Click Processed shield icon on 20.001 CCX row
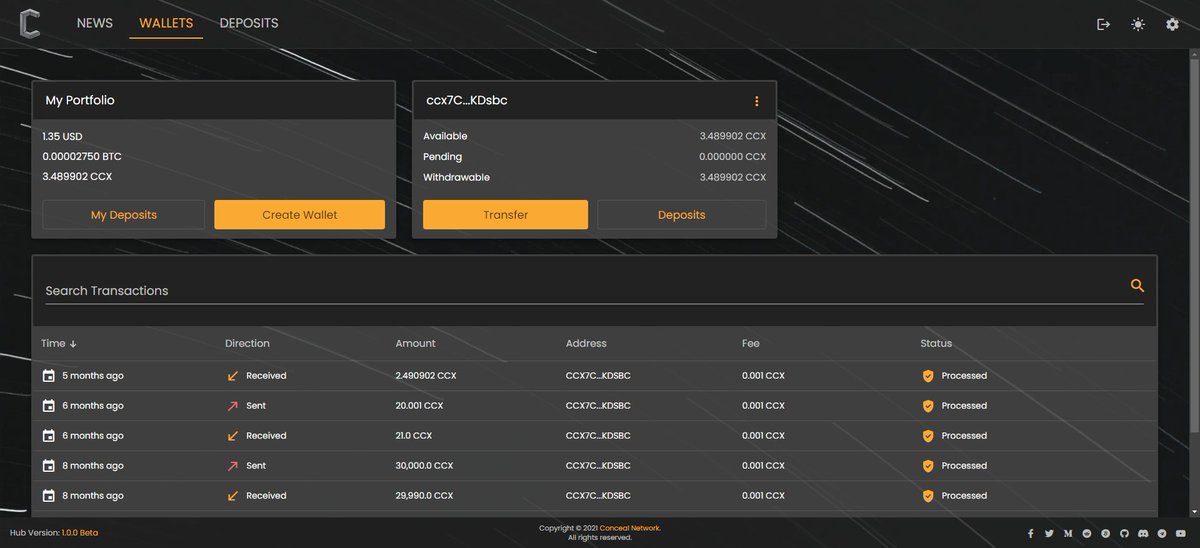Image resolution: width=1200 pixels, height=548 pixels. point(928,406)
